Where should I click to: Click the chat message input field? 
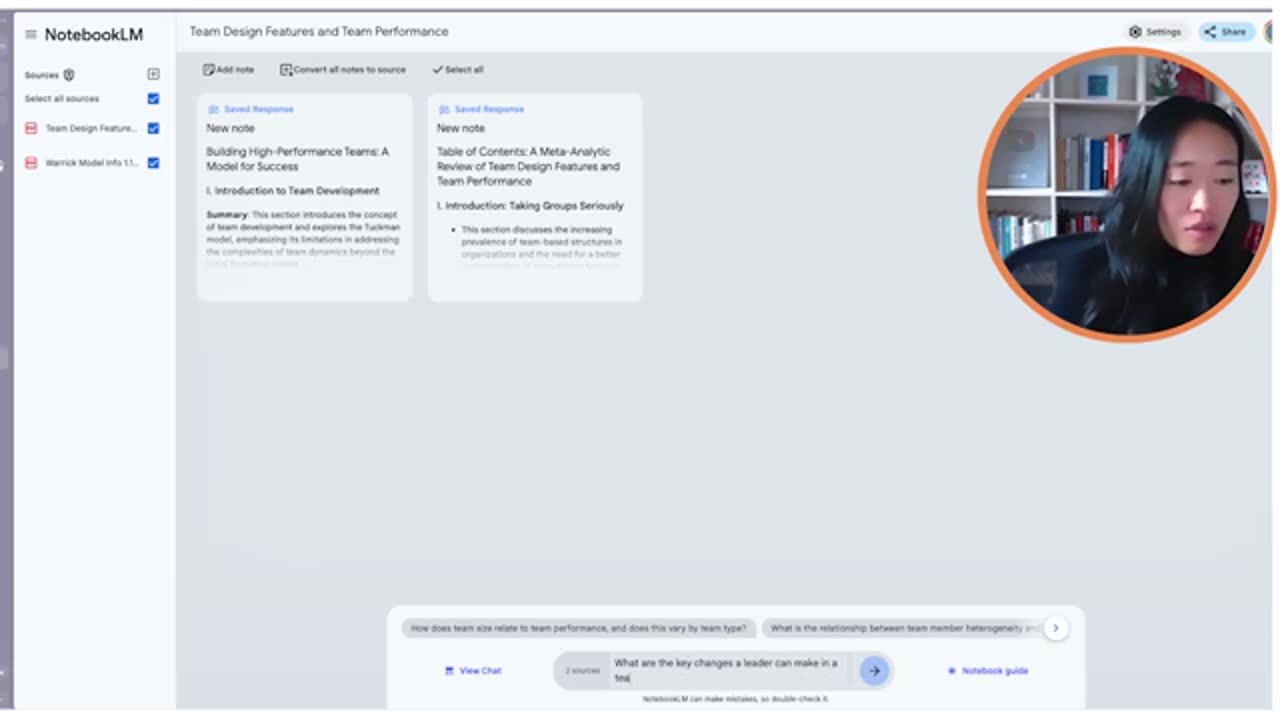point(730,670)
